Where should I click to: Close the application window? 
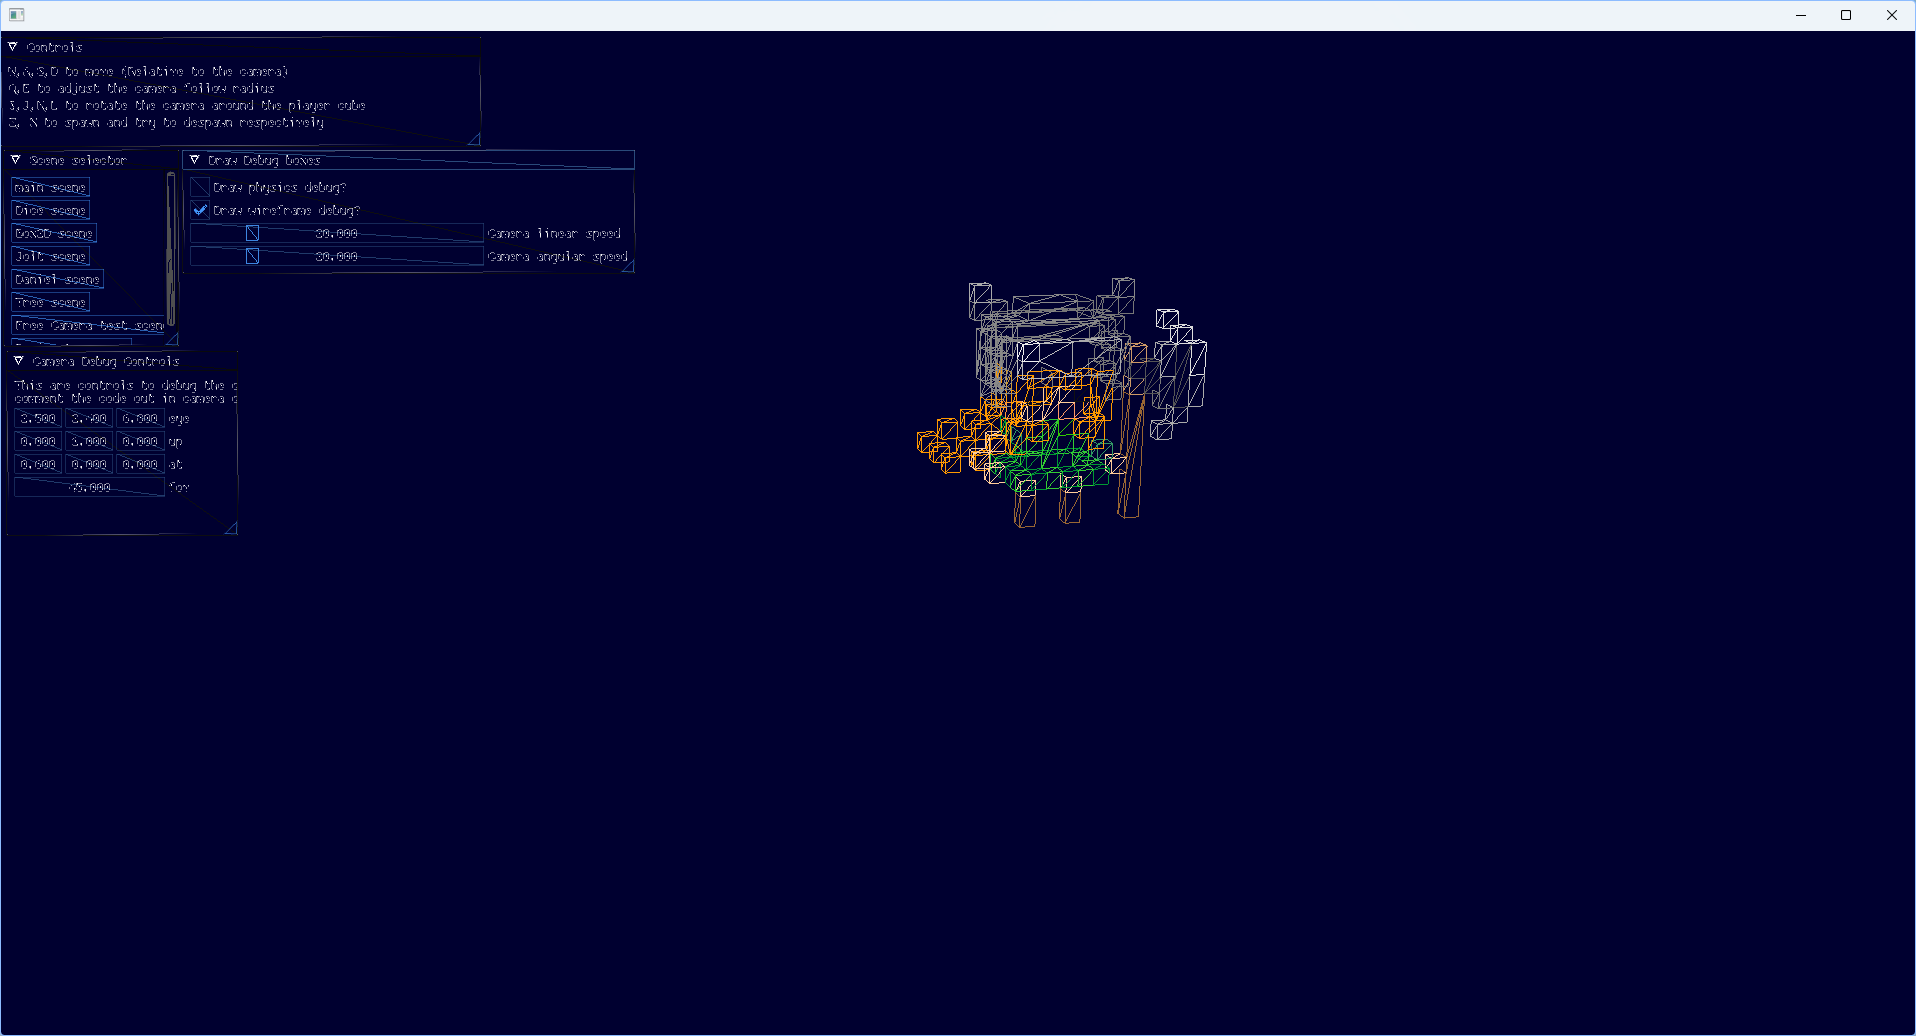click(1892, 15)
